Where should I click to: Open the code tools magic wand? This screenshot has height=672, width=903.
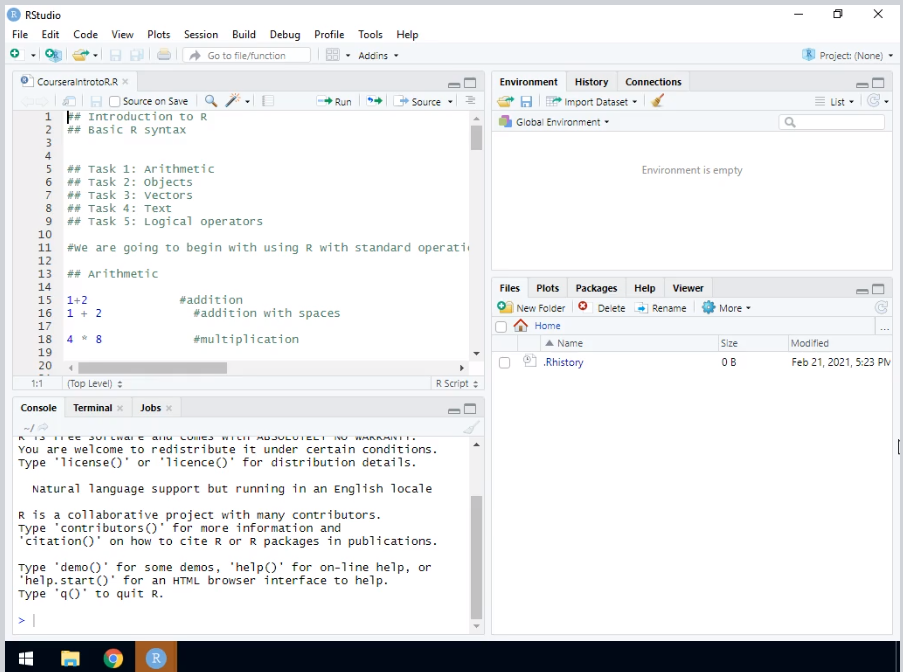(x=234, y=101)
